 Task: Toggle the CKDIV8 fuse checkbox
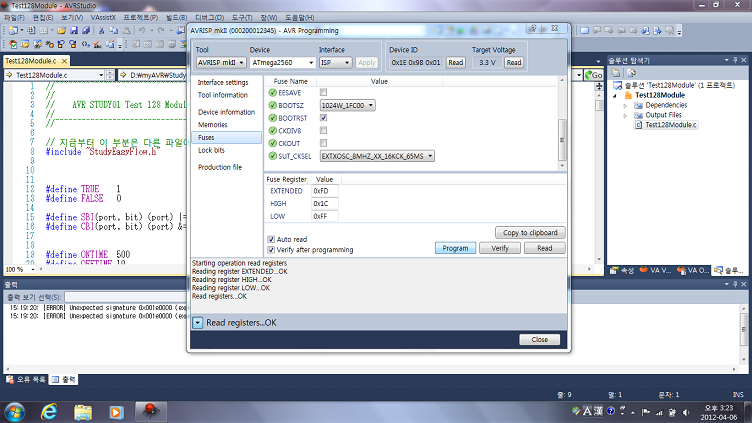click(323, 130)
